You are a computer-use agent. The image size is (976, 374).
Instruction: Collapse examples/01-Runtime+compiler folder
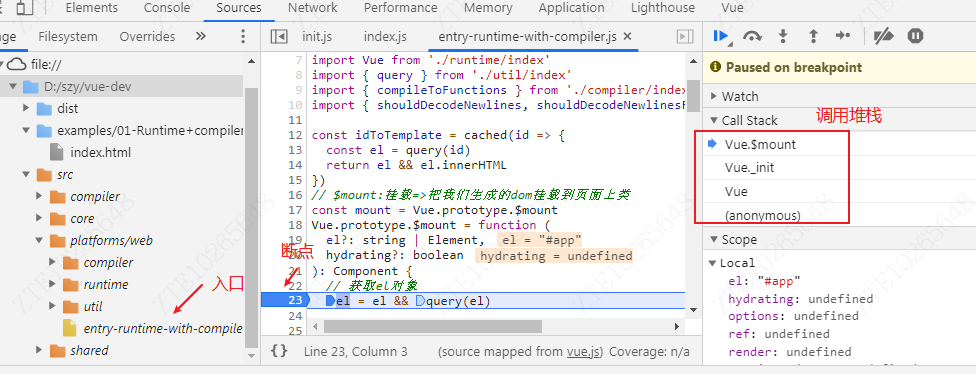tap(26, 131)
